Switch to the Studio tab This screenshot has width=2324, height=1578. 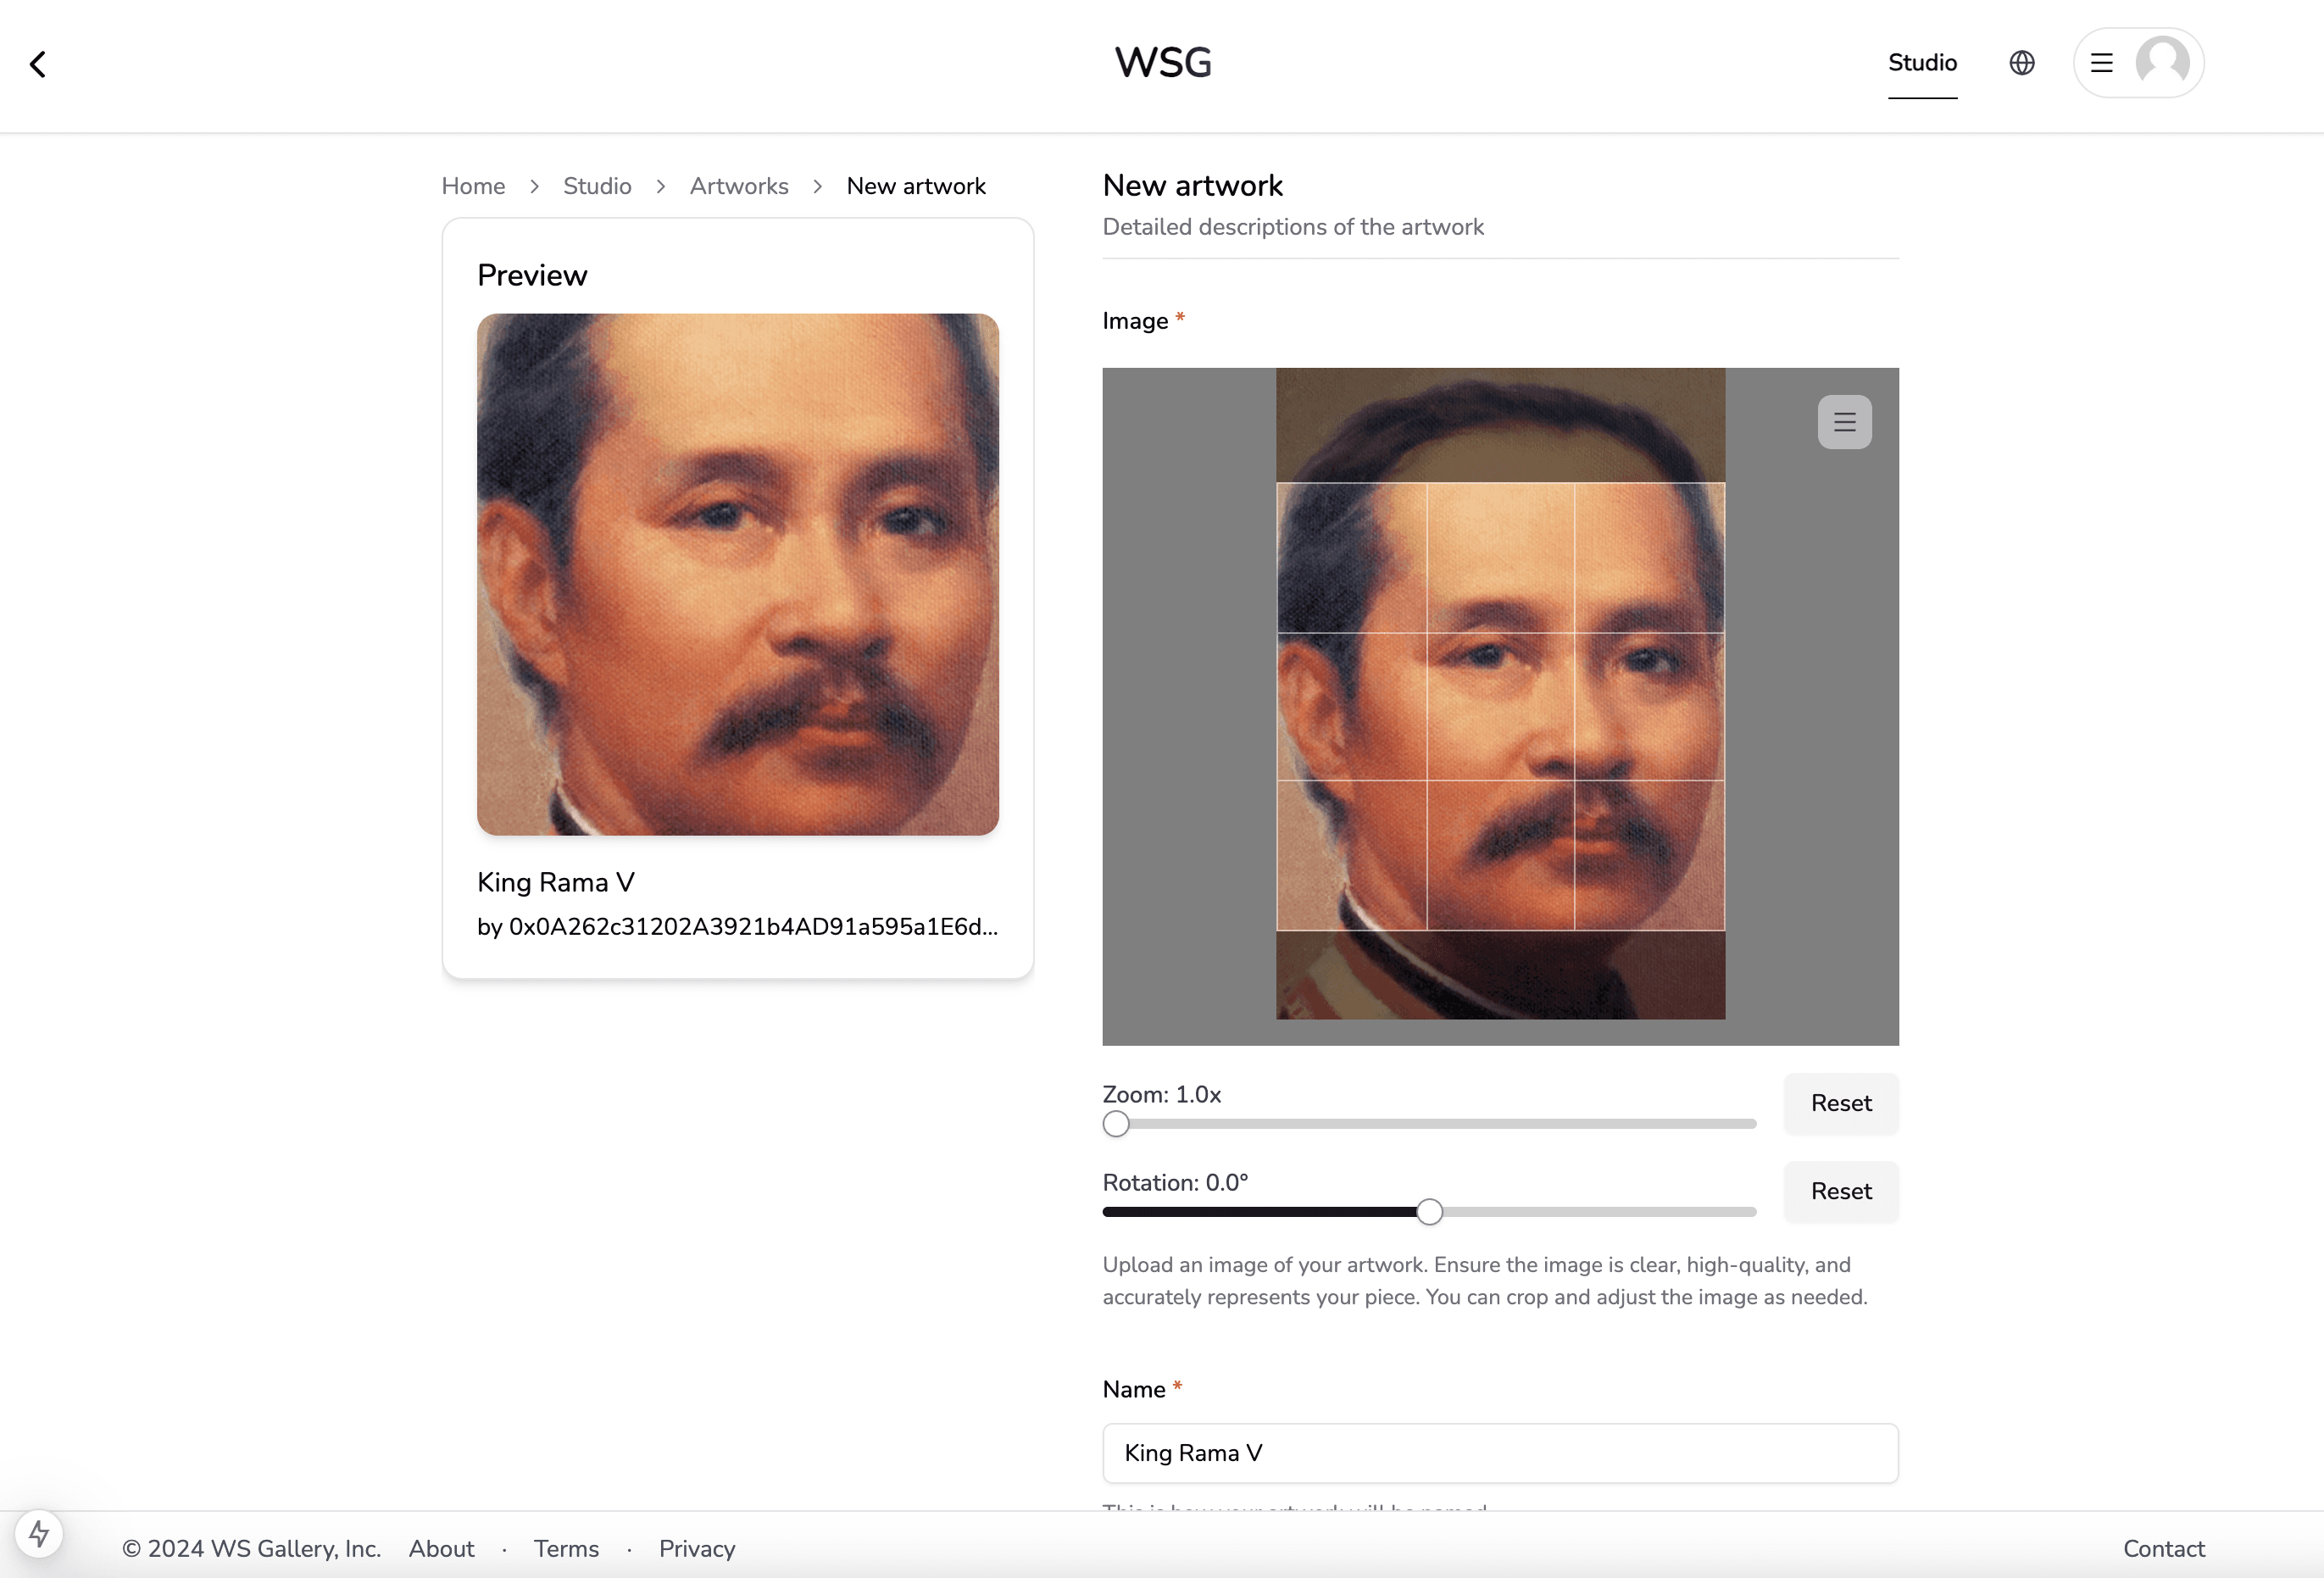pos(1922,63)
